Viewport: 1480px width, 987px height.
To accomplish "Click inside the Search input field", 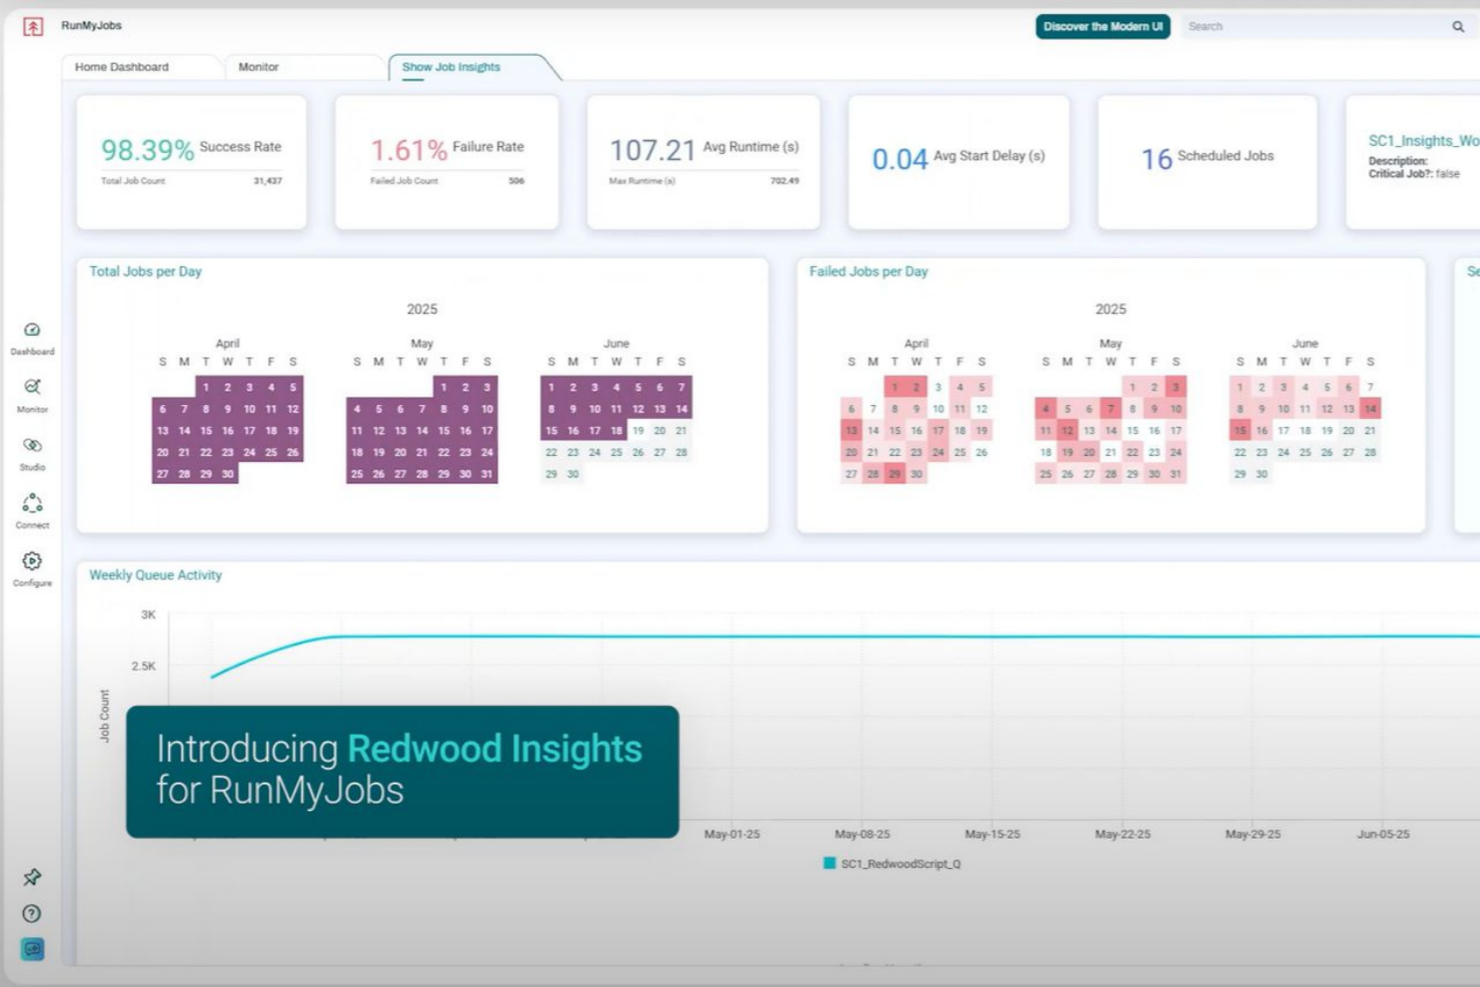I will click(x=1310, y=27).
